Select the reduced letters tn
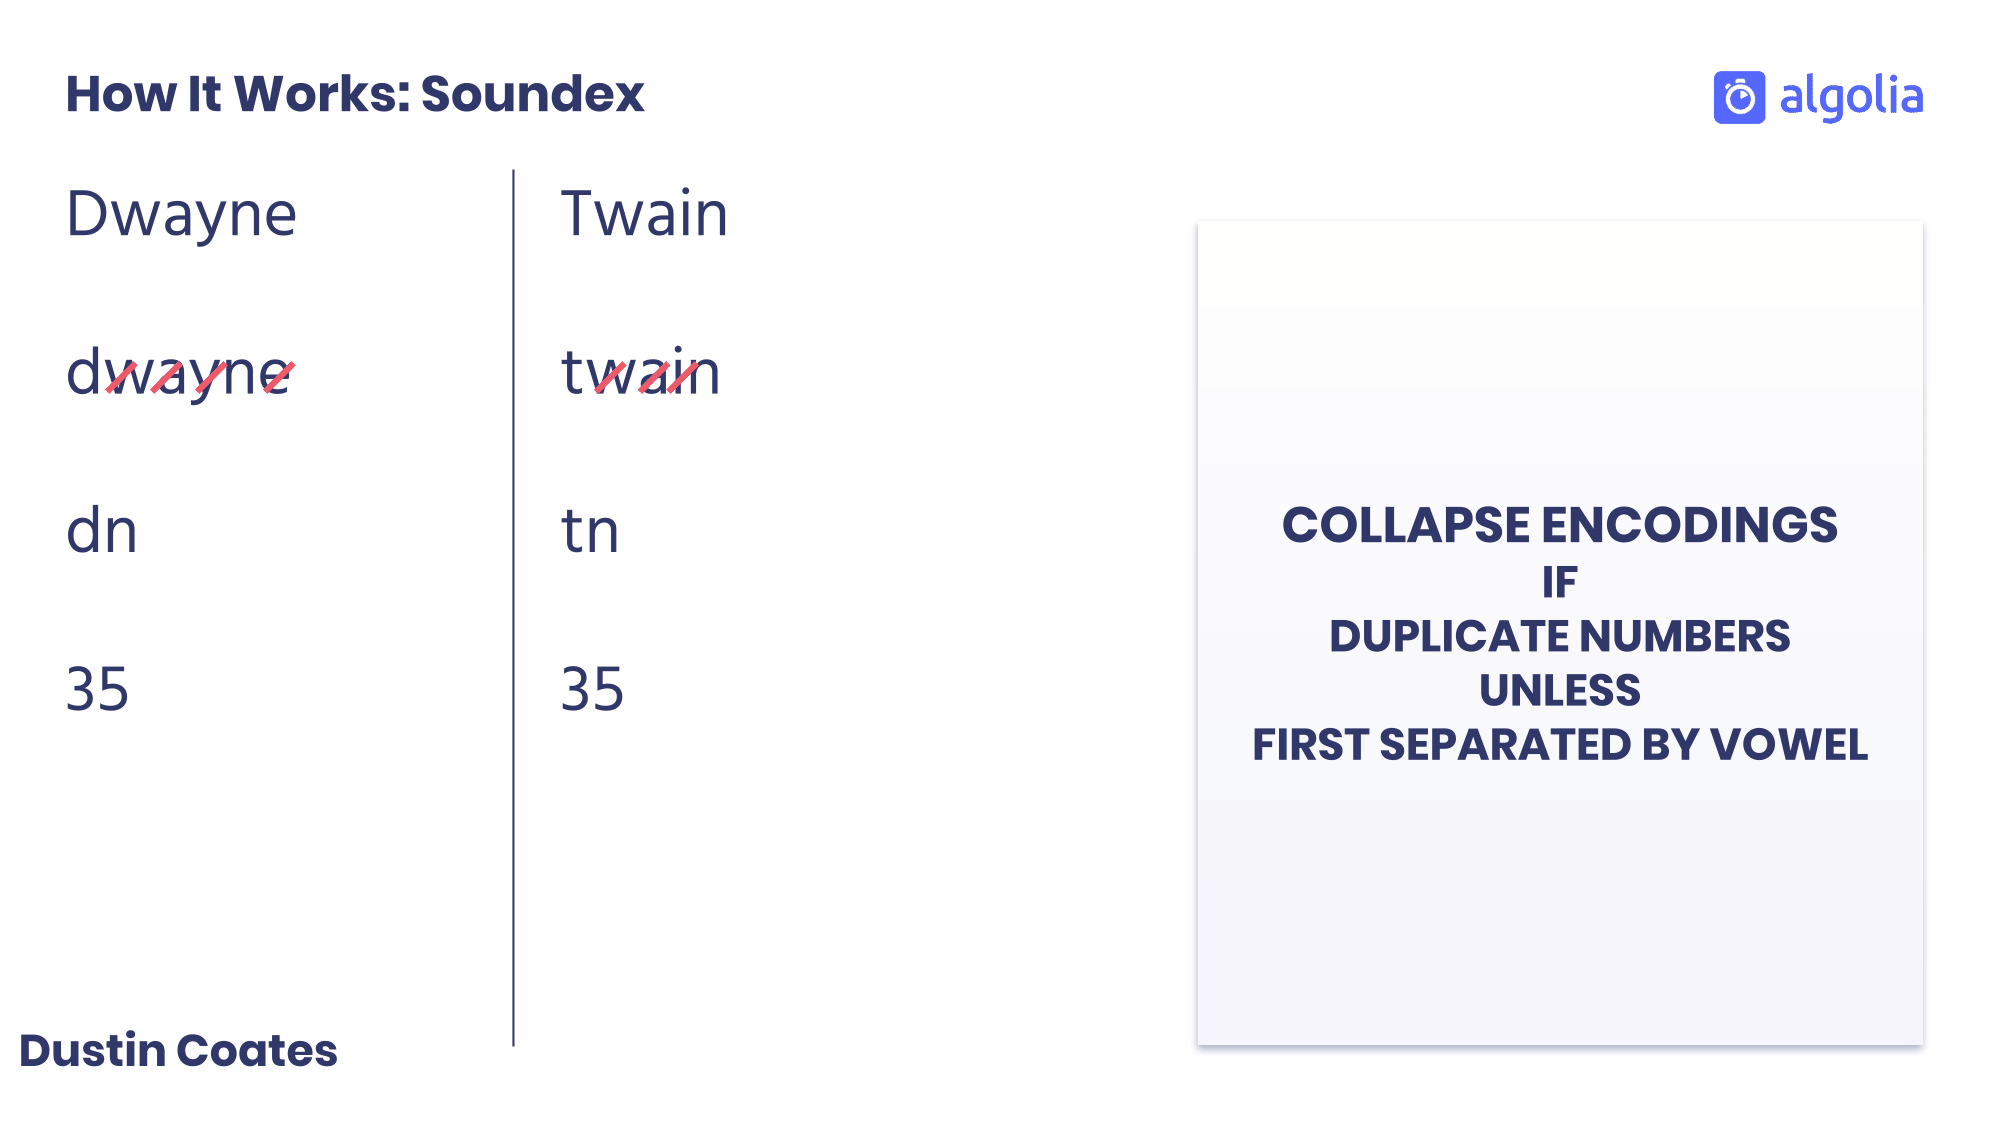The height and width of the screenshot is (1125, 2000). [590, 531]
